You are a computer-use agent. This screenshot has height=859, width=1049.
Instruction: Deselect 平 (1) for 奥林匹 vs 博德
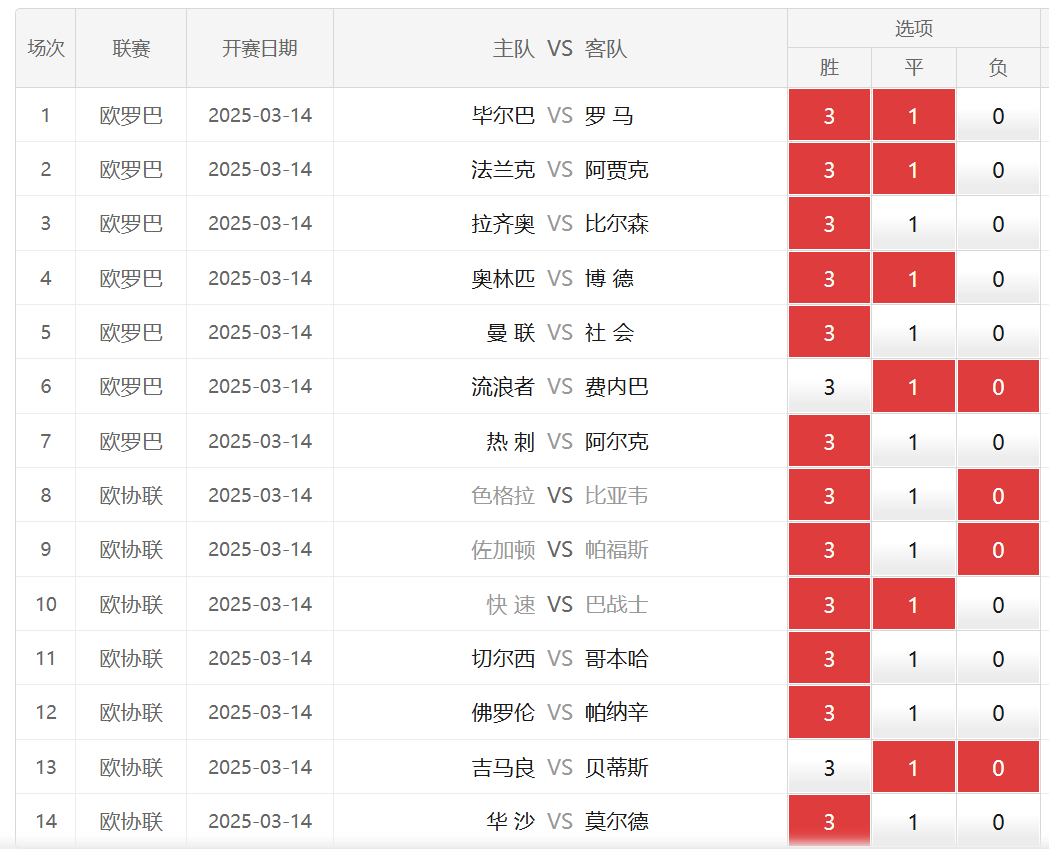913,278
